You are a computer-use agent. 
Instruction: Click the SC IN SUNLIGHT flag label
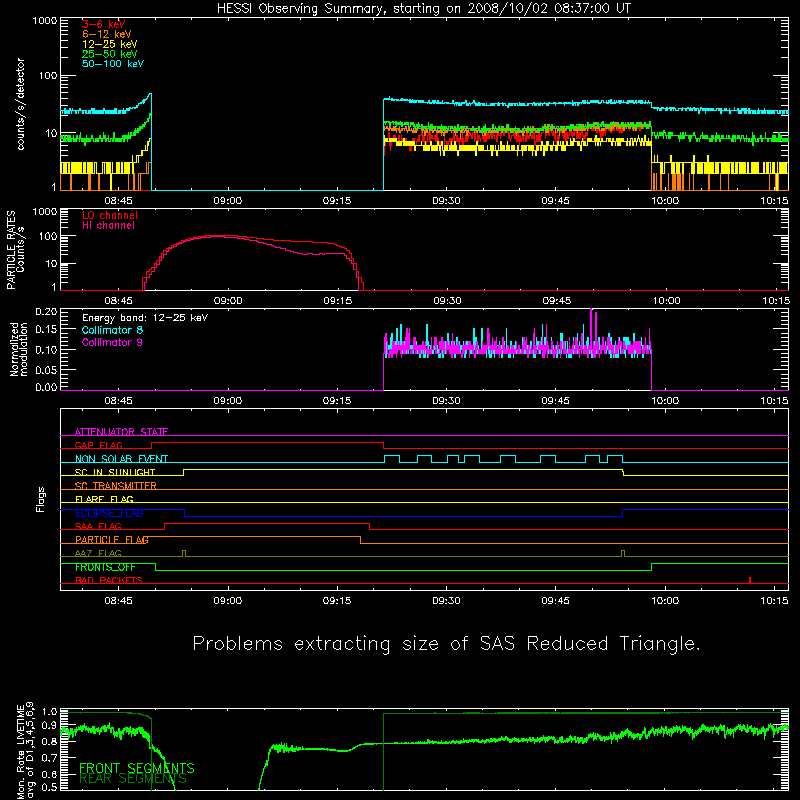[115, 472]
